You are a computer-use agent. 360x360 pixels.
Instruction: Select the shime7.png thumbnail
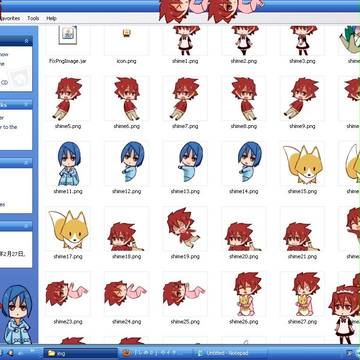[185, 99]
